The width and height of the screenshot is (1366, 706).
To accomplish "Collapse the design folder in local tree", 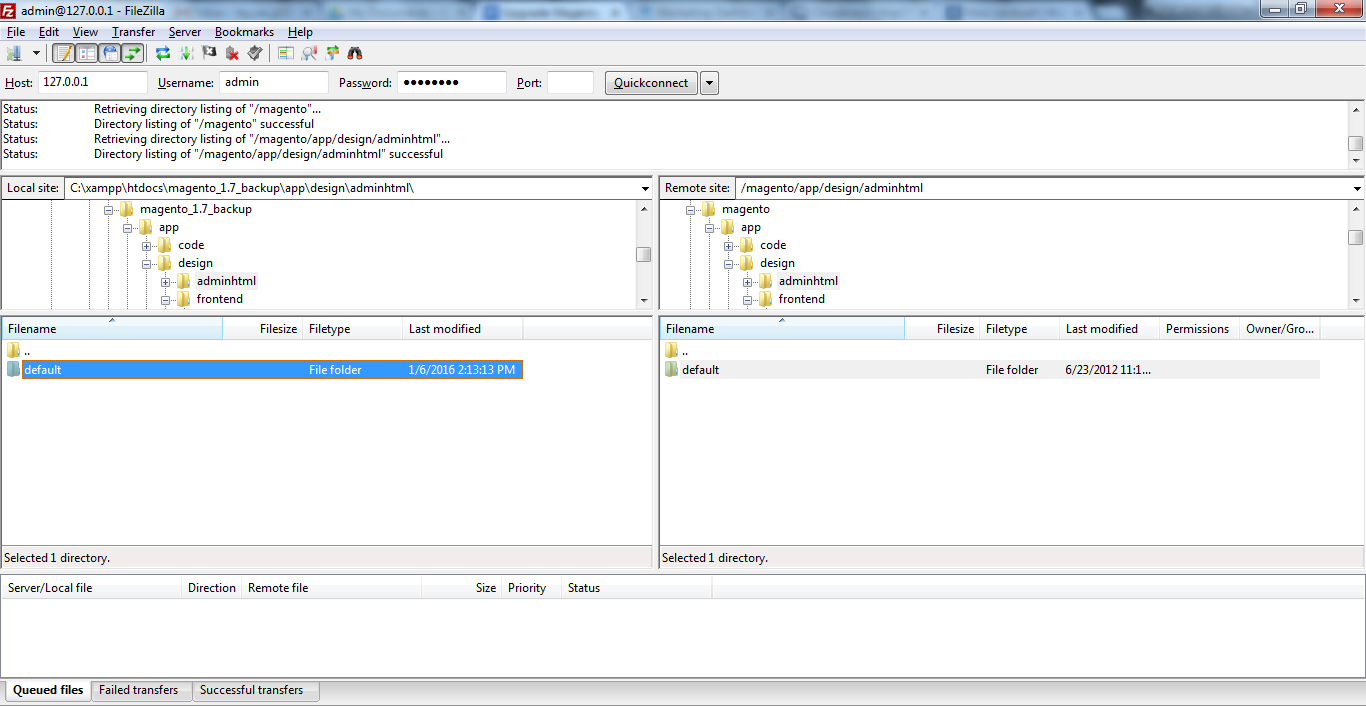I will [147, 264].
